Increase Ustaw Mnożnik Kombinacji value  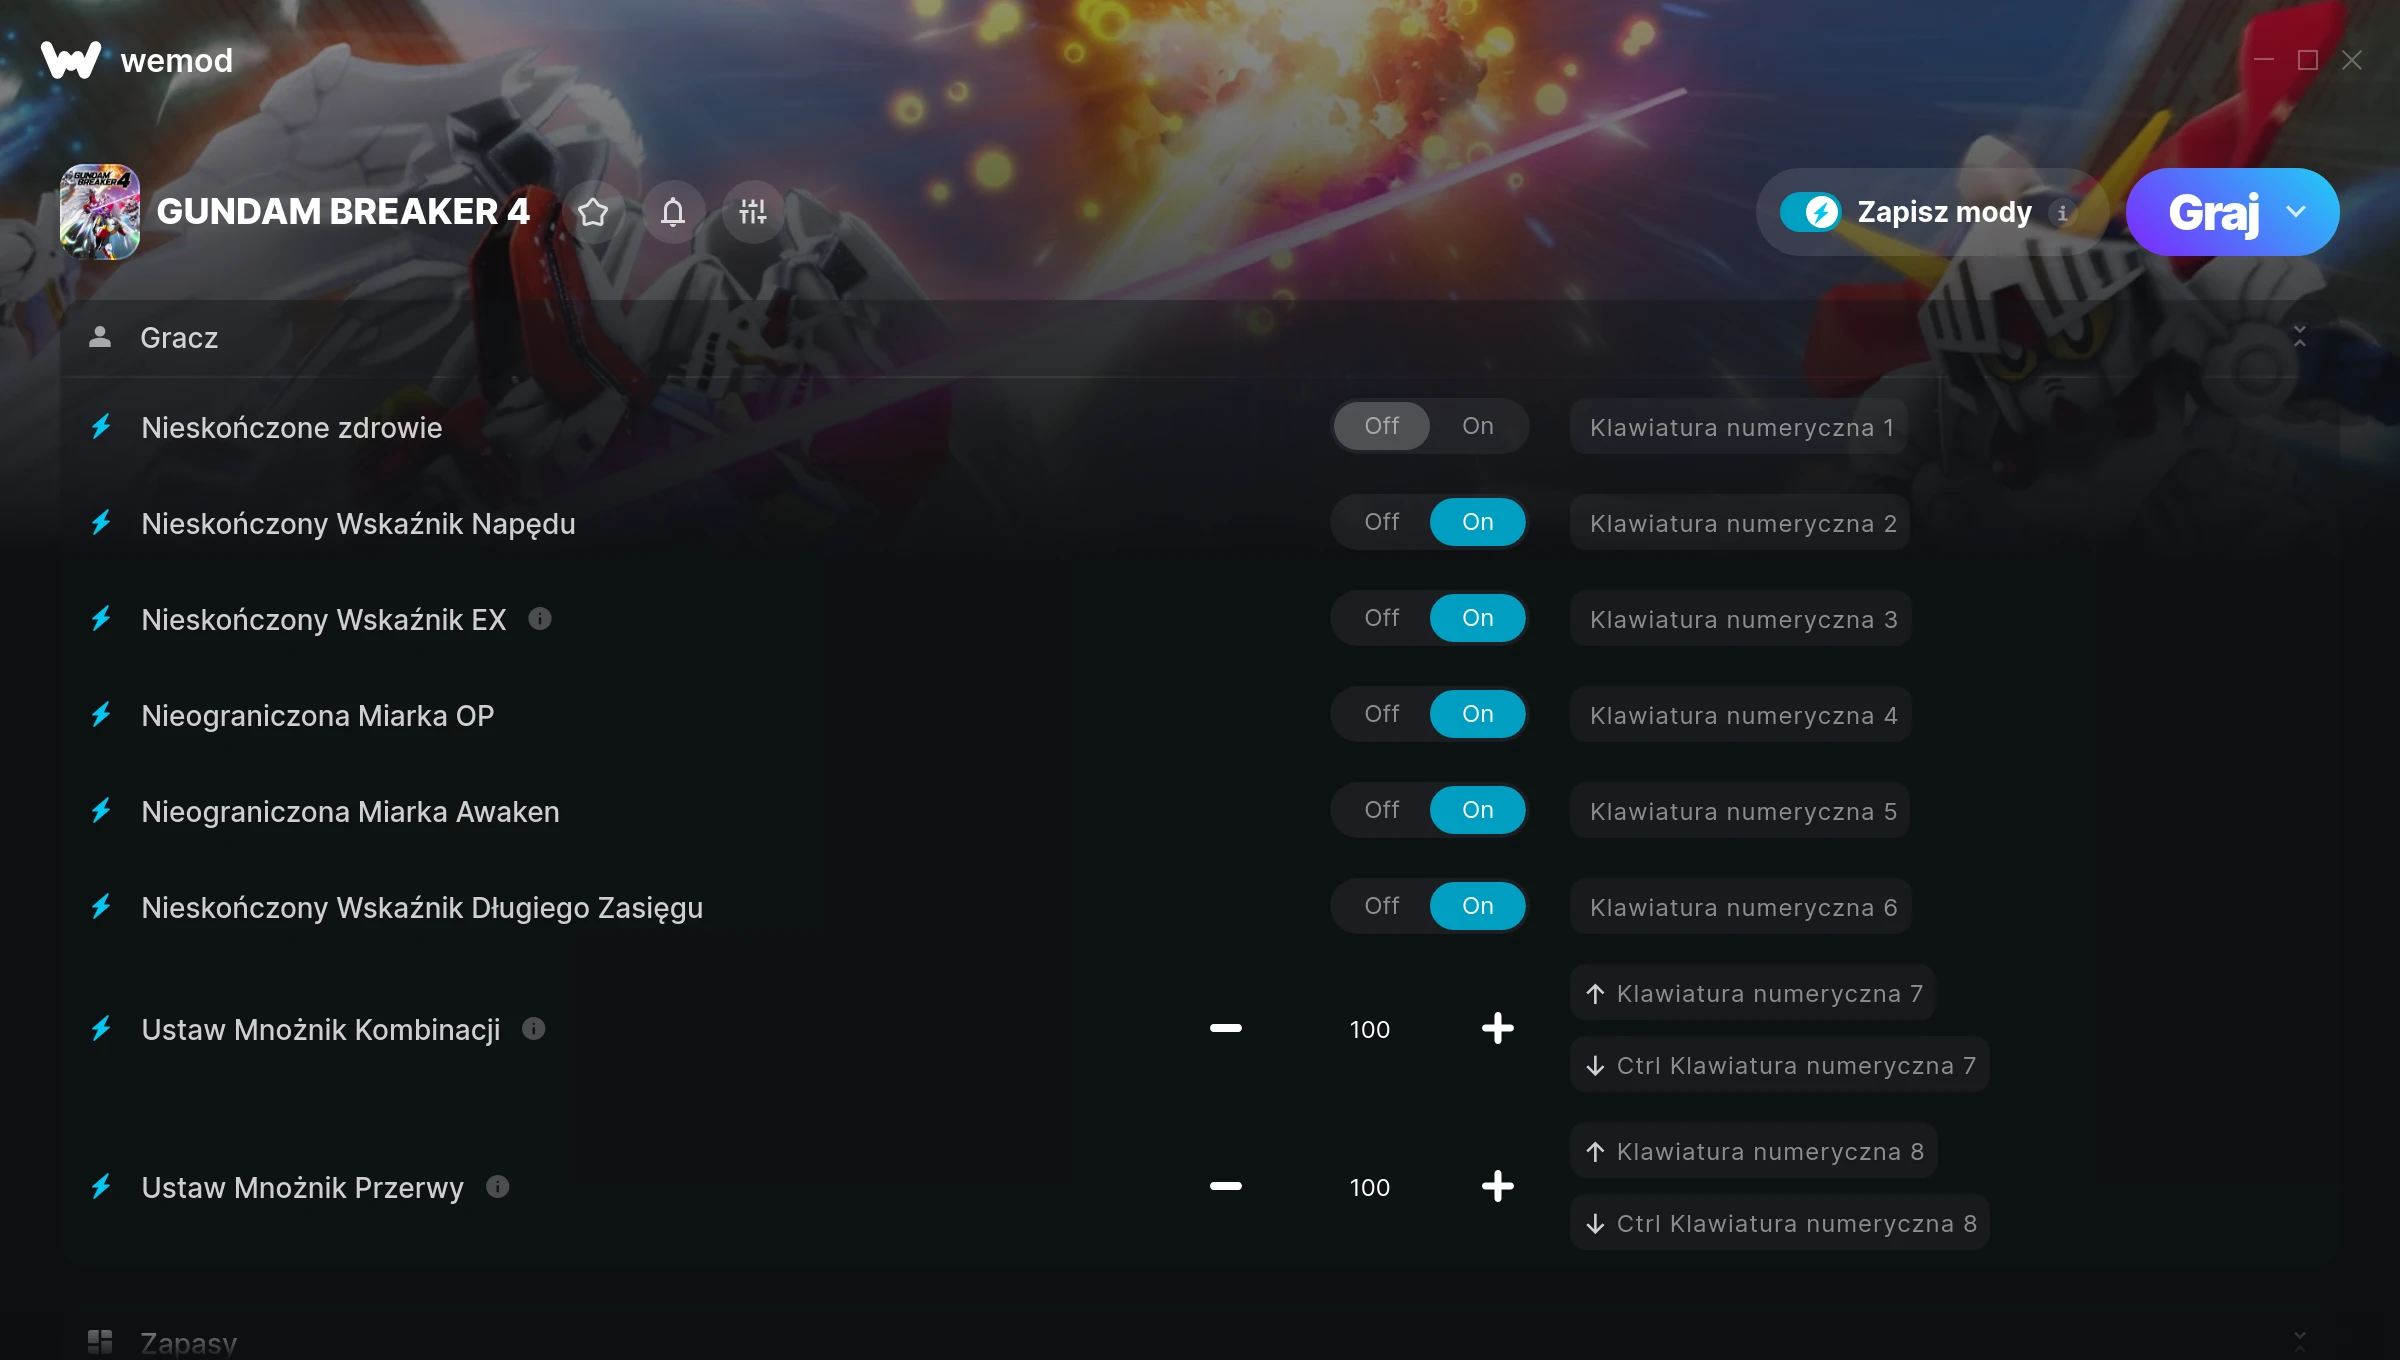point(1497,1029)
